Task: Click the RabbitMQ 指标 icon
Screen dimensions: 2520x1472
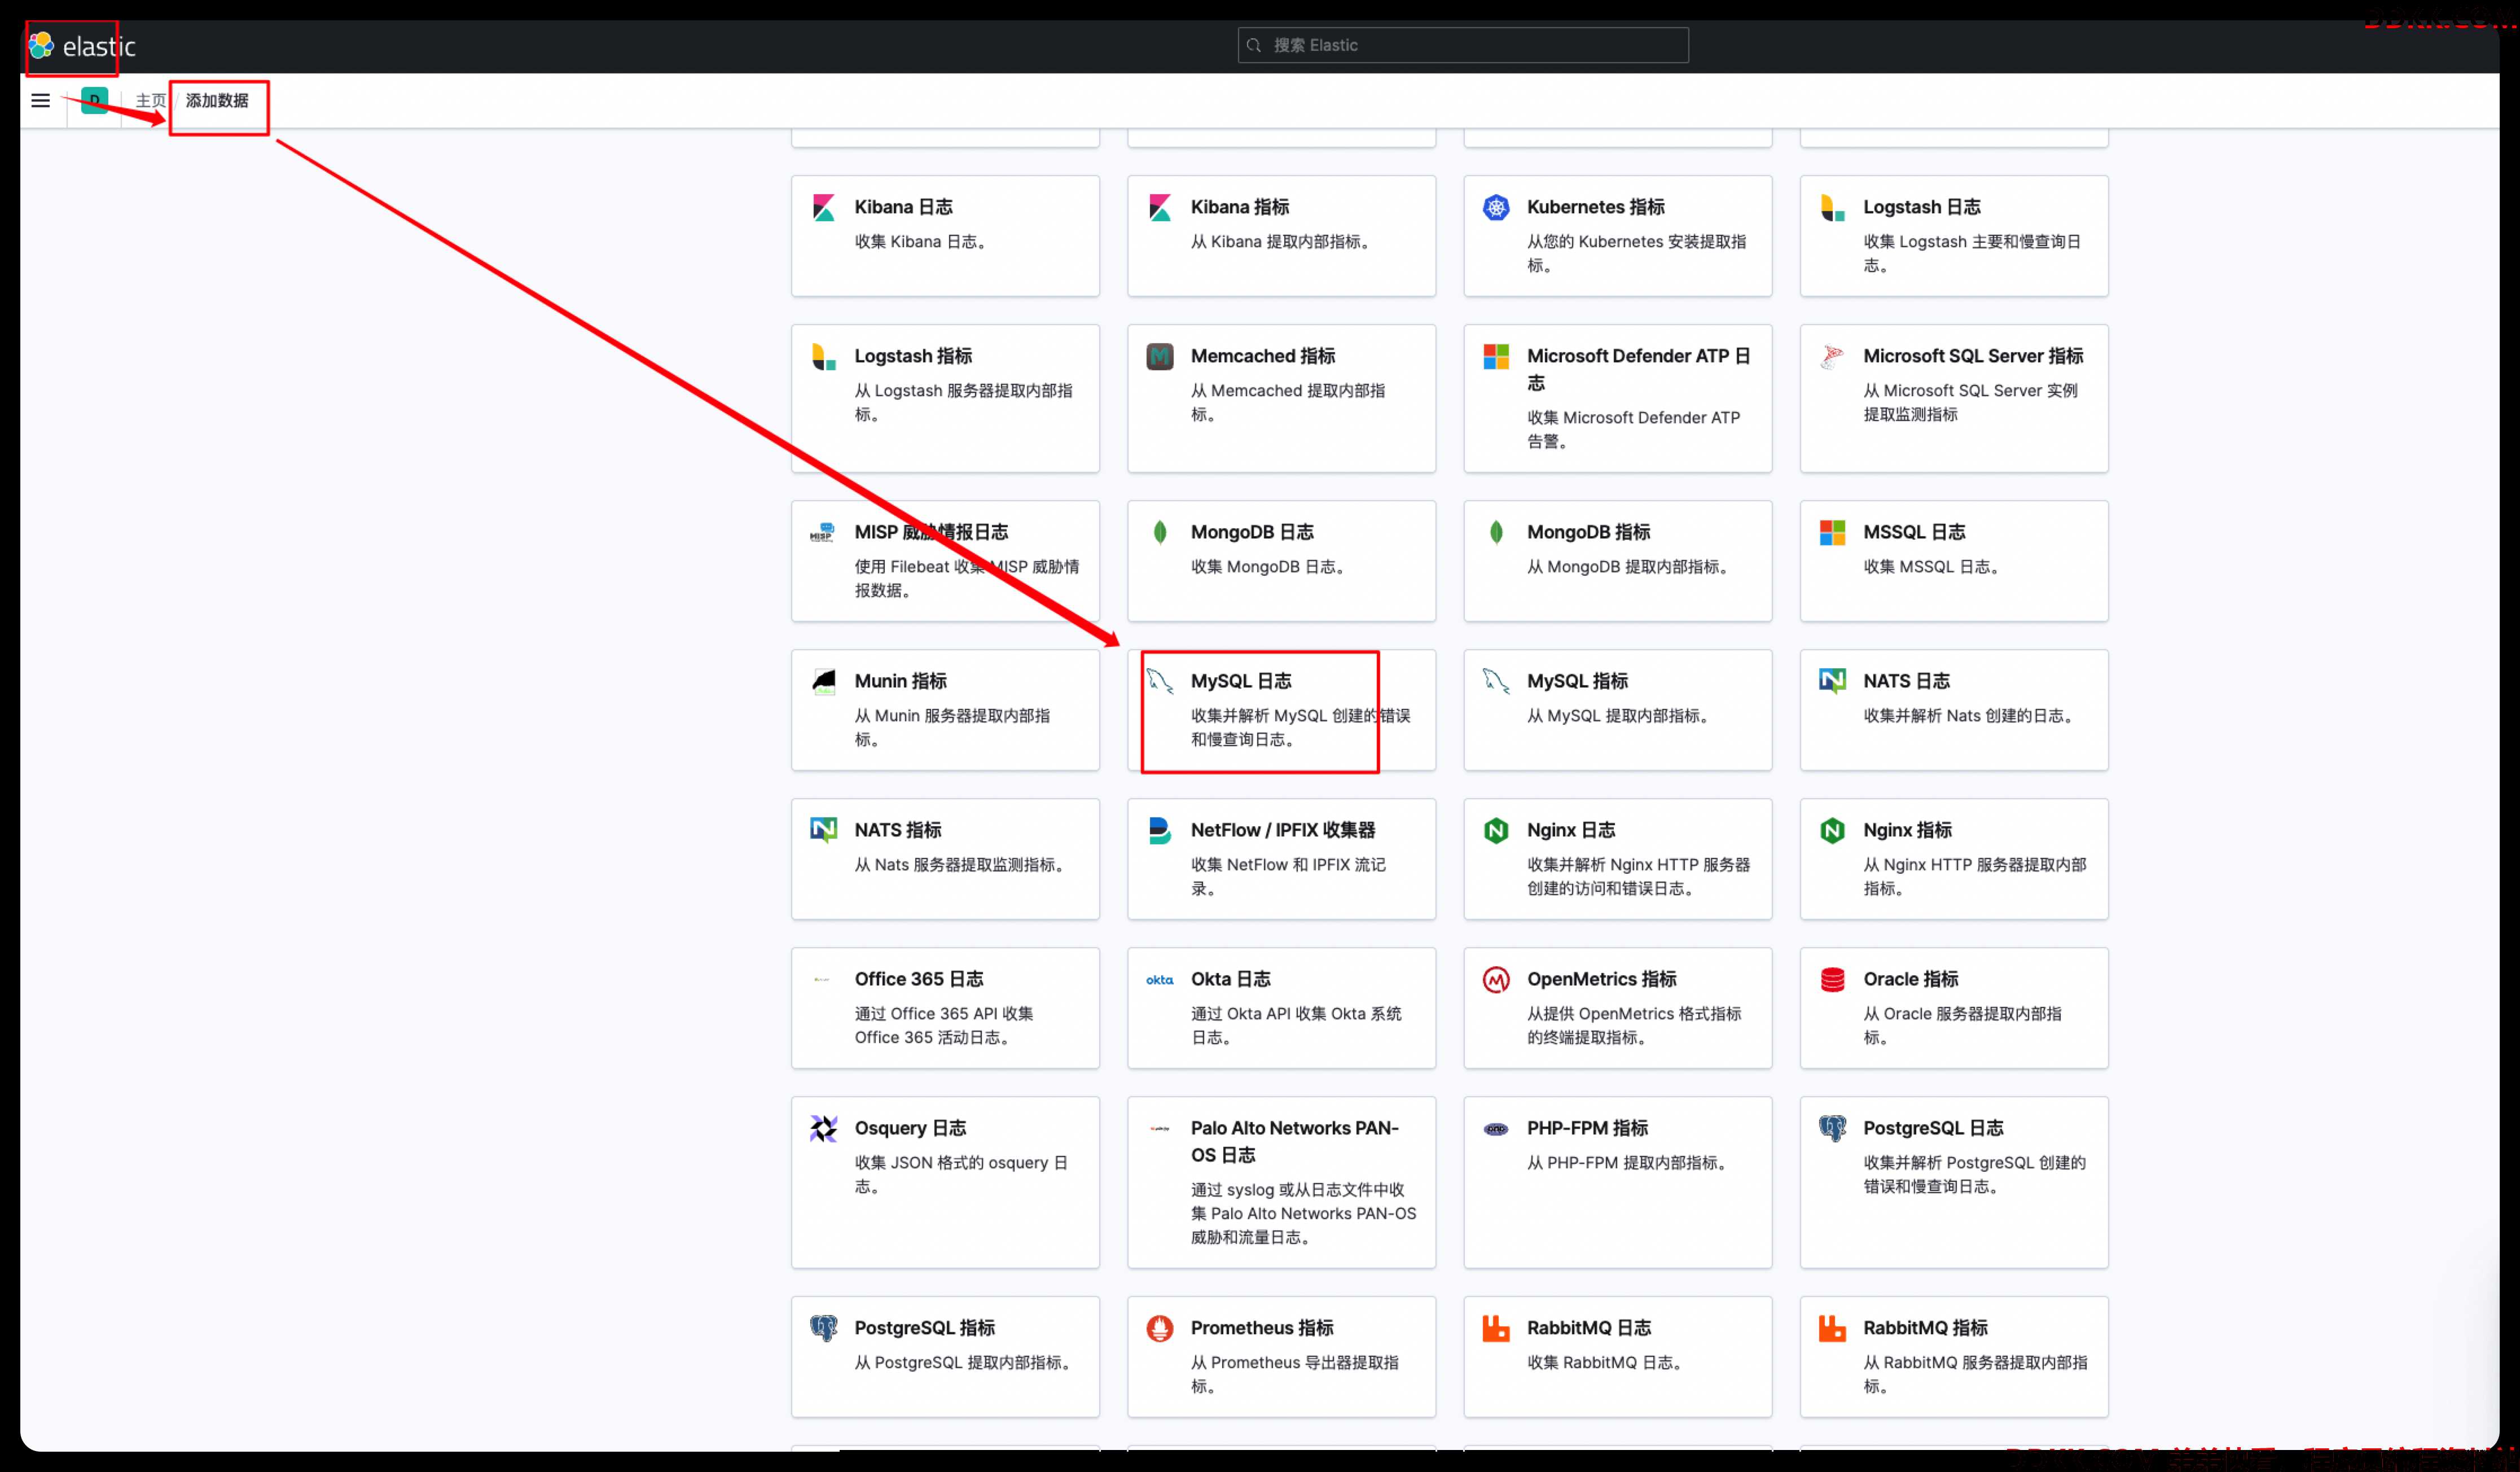Action: [x=1832, y=1328]
